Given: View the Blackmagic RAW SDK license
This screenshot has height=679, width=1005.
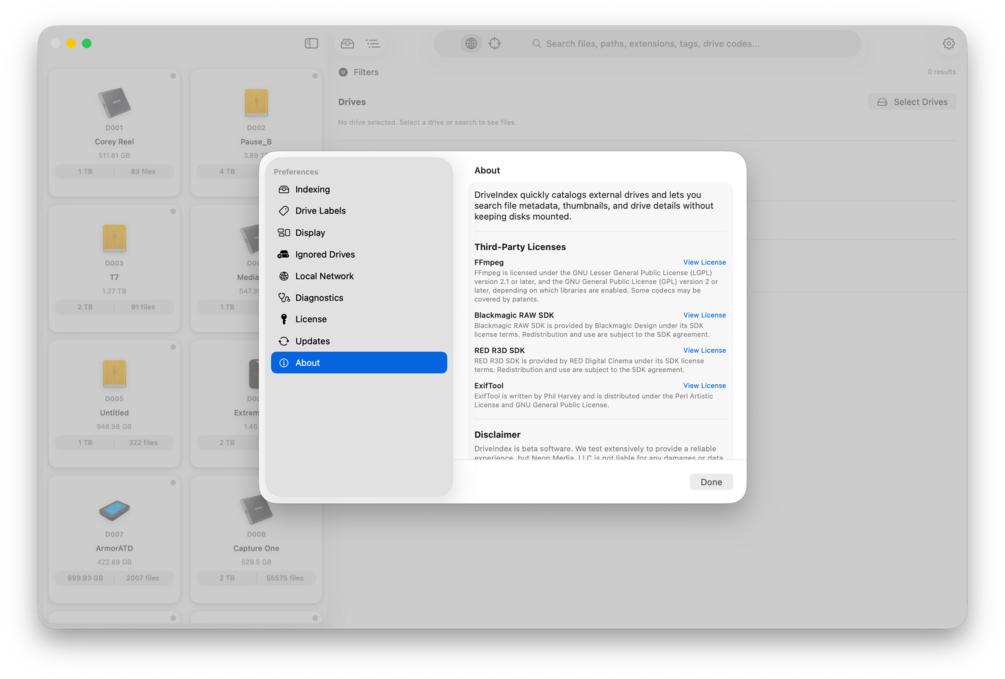Looking at the screenshot, I should pyautogui.click(x=704, y=315).
